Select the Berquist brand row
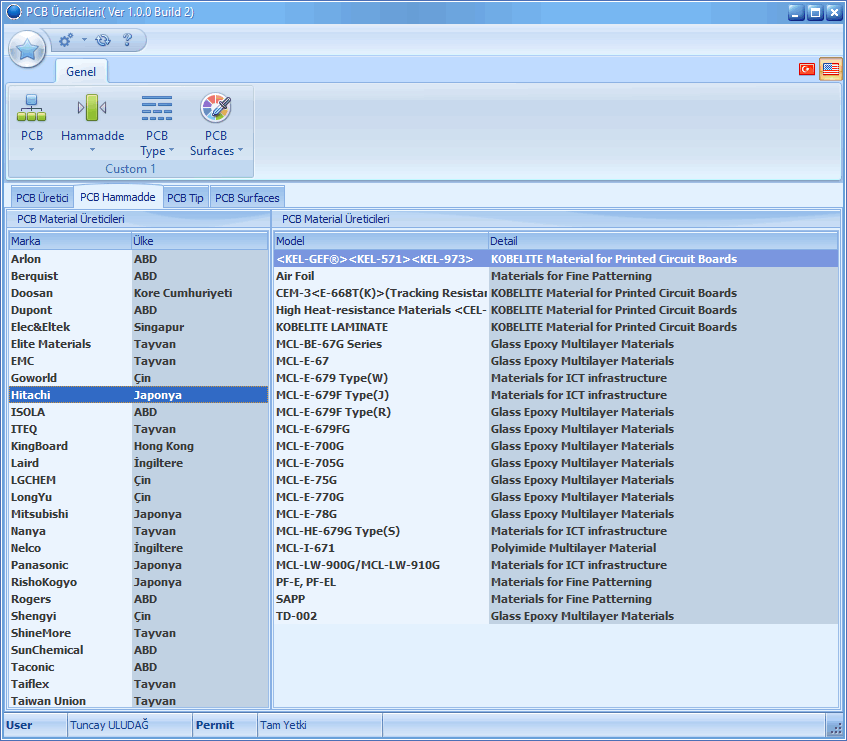The image size is (847, 741). click(x=138, y=276)
